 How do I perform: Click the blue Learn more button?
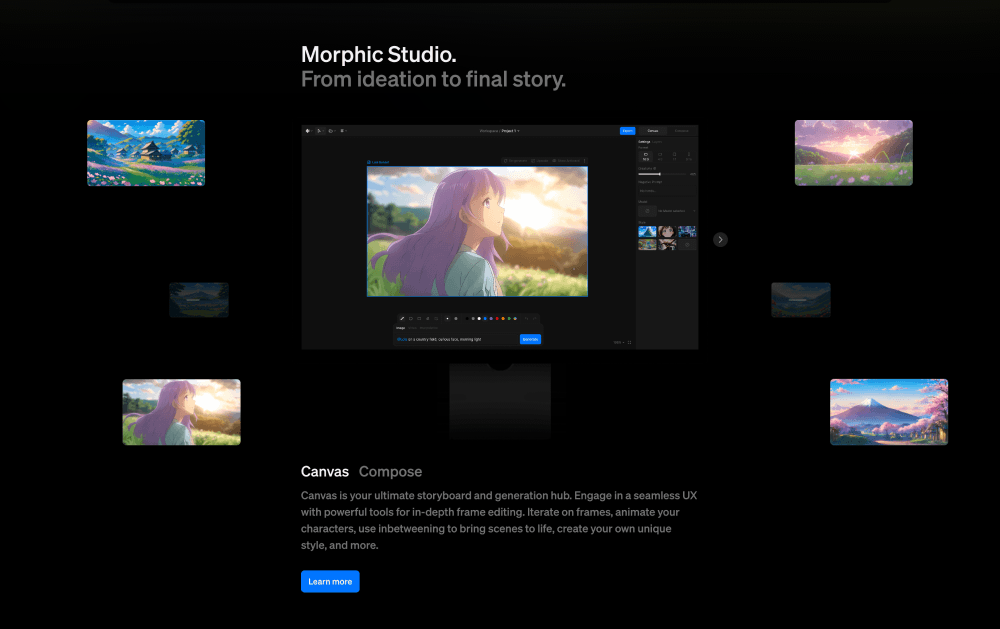(330, 581)
